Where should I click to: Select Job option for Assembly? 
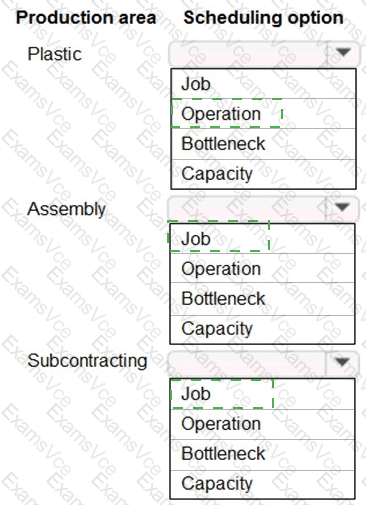click(262, 239)
